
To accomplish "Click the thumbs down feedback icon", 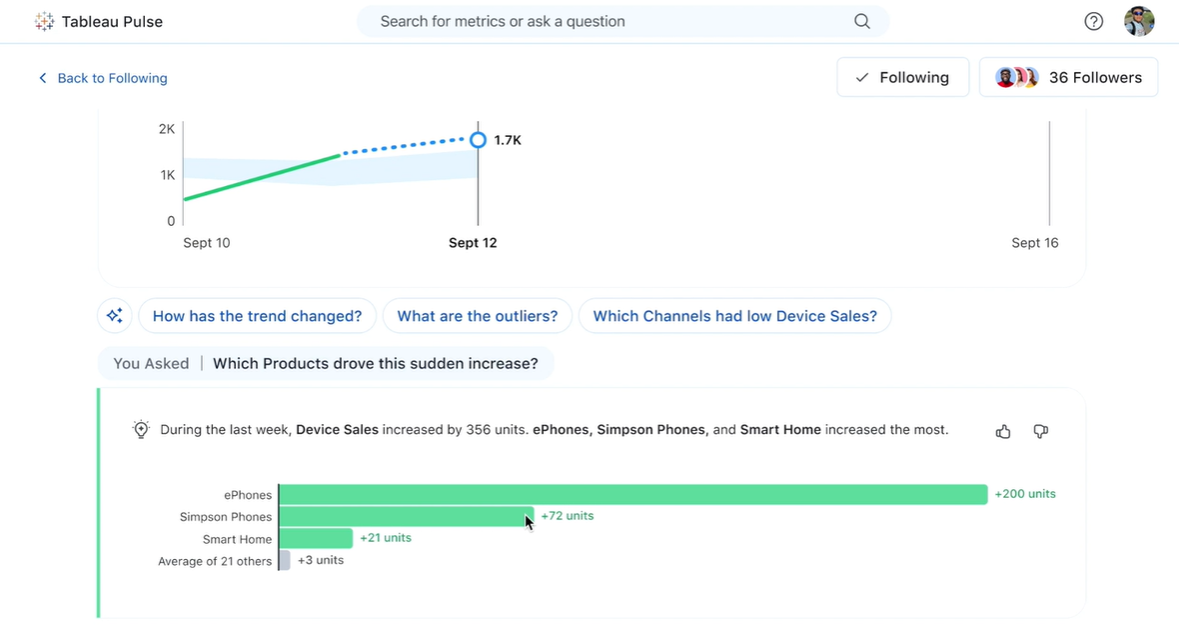I will point(1041,431).
